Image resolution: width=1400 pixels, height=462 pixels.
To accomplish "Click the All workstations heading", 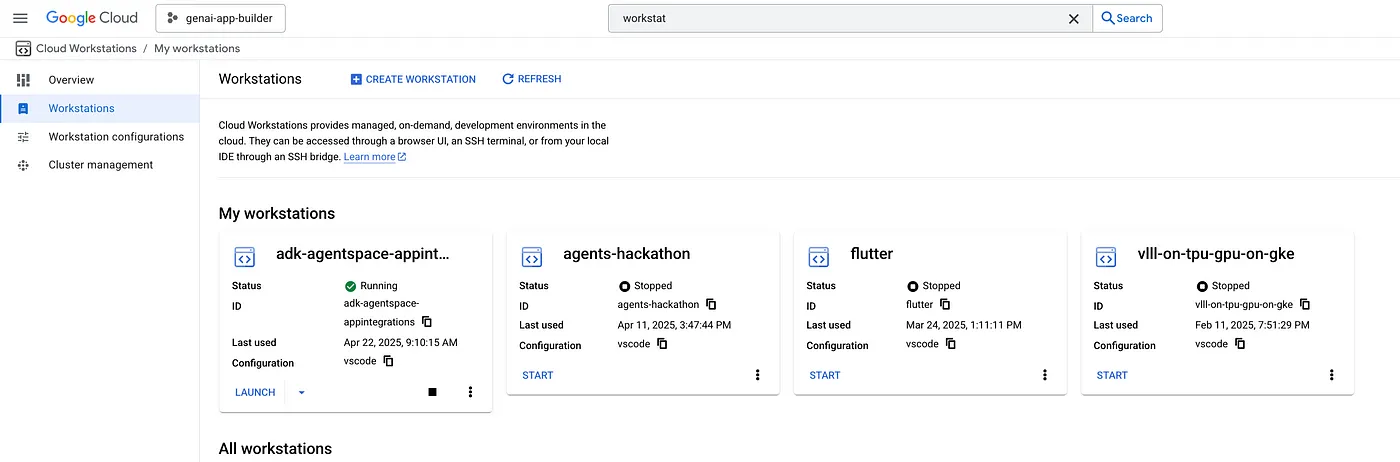I will (x=275, y=449).
